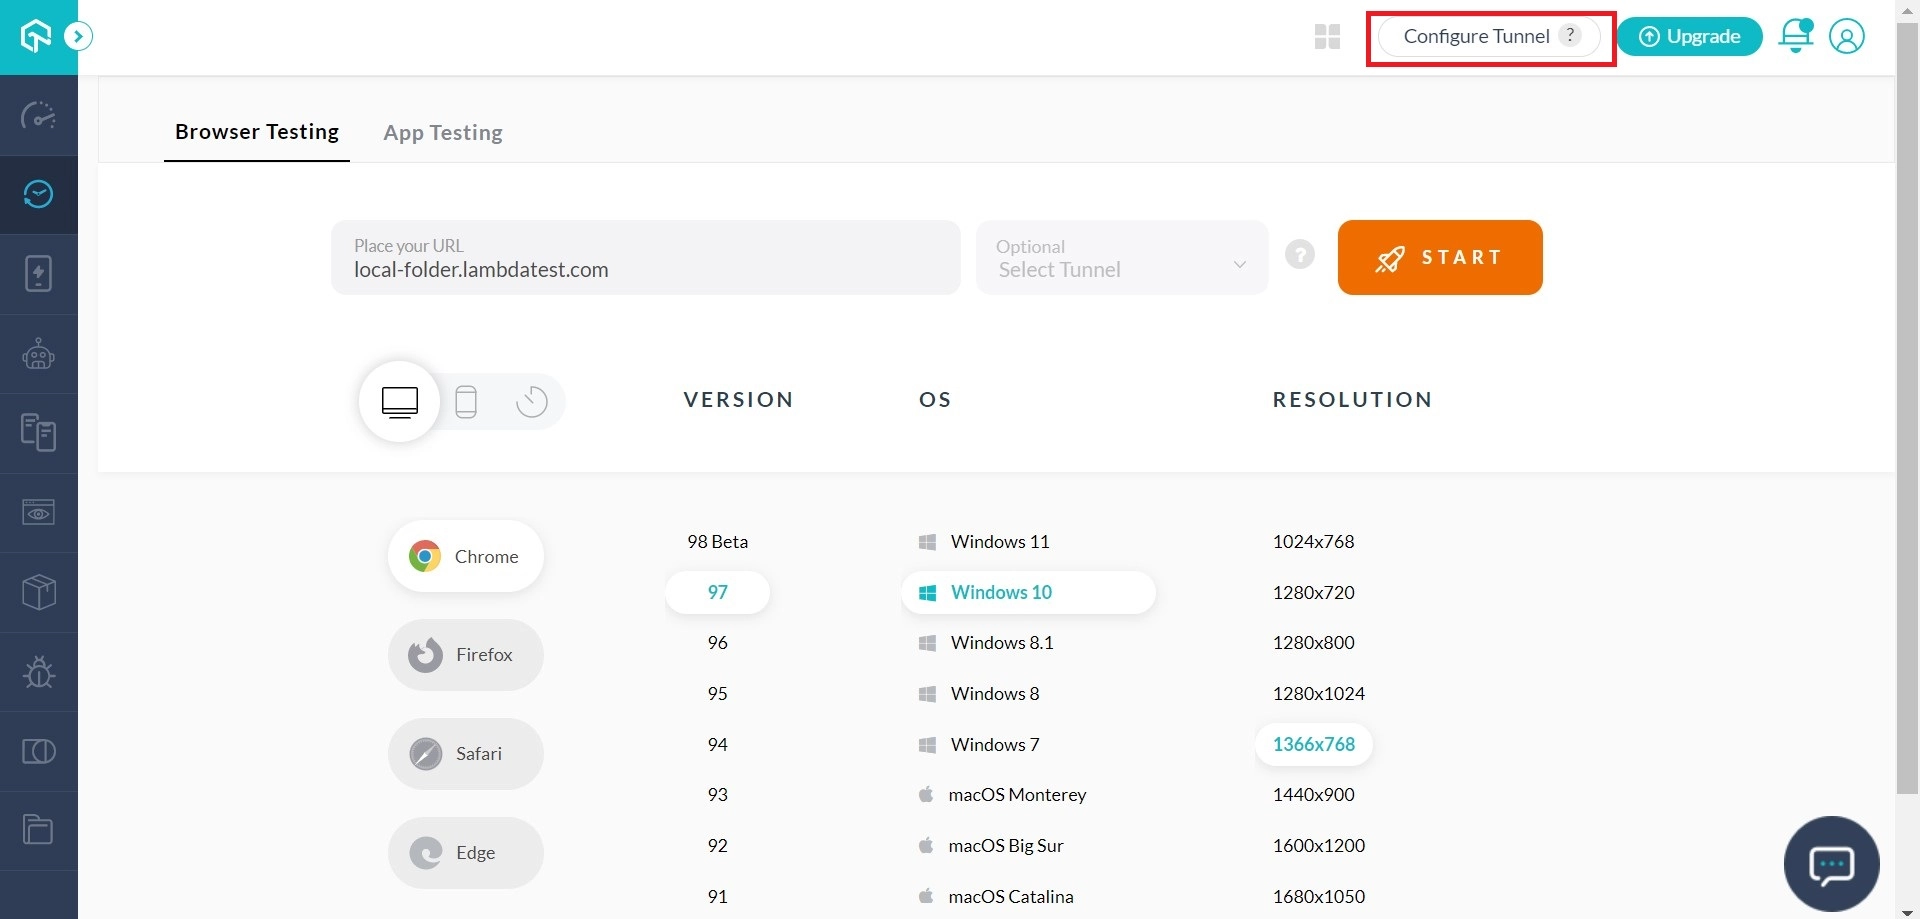Open the visual regression eye icon
The image size is (1920, 919).
coord(38,513)
